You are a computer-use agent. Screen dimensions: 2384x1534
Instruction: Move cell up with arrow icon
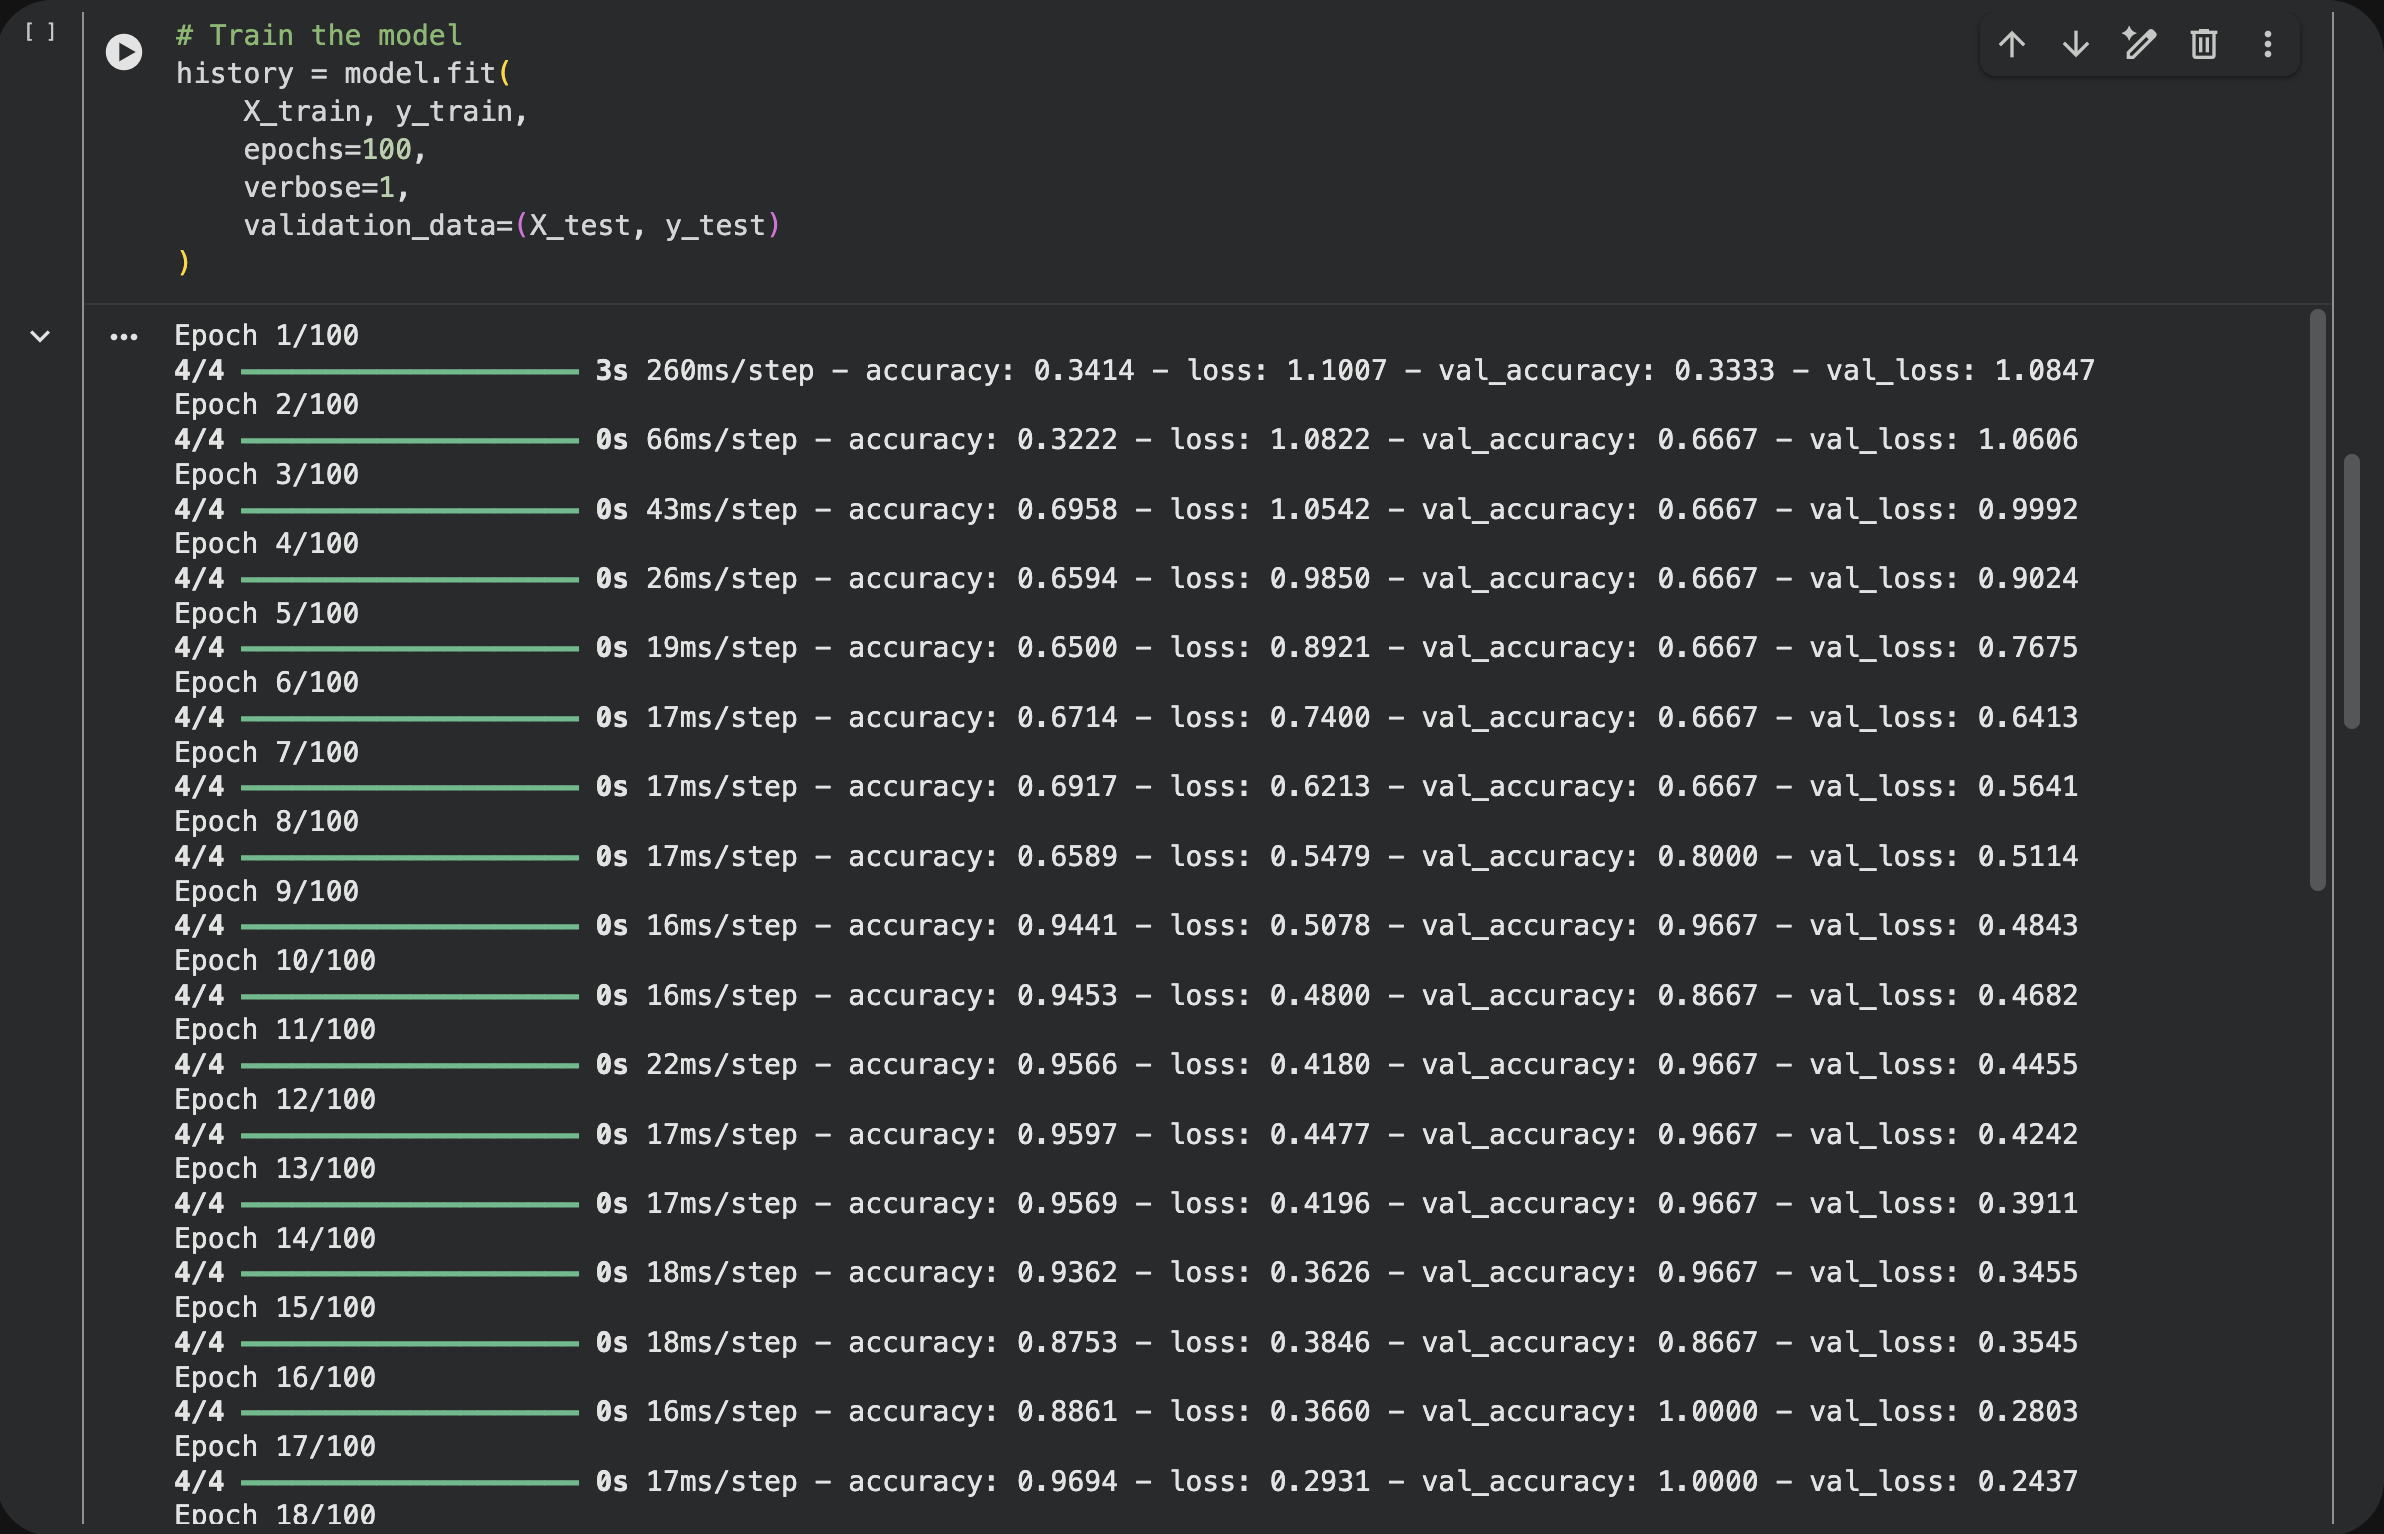coord(2012,44)
